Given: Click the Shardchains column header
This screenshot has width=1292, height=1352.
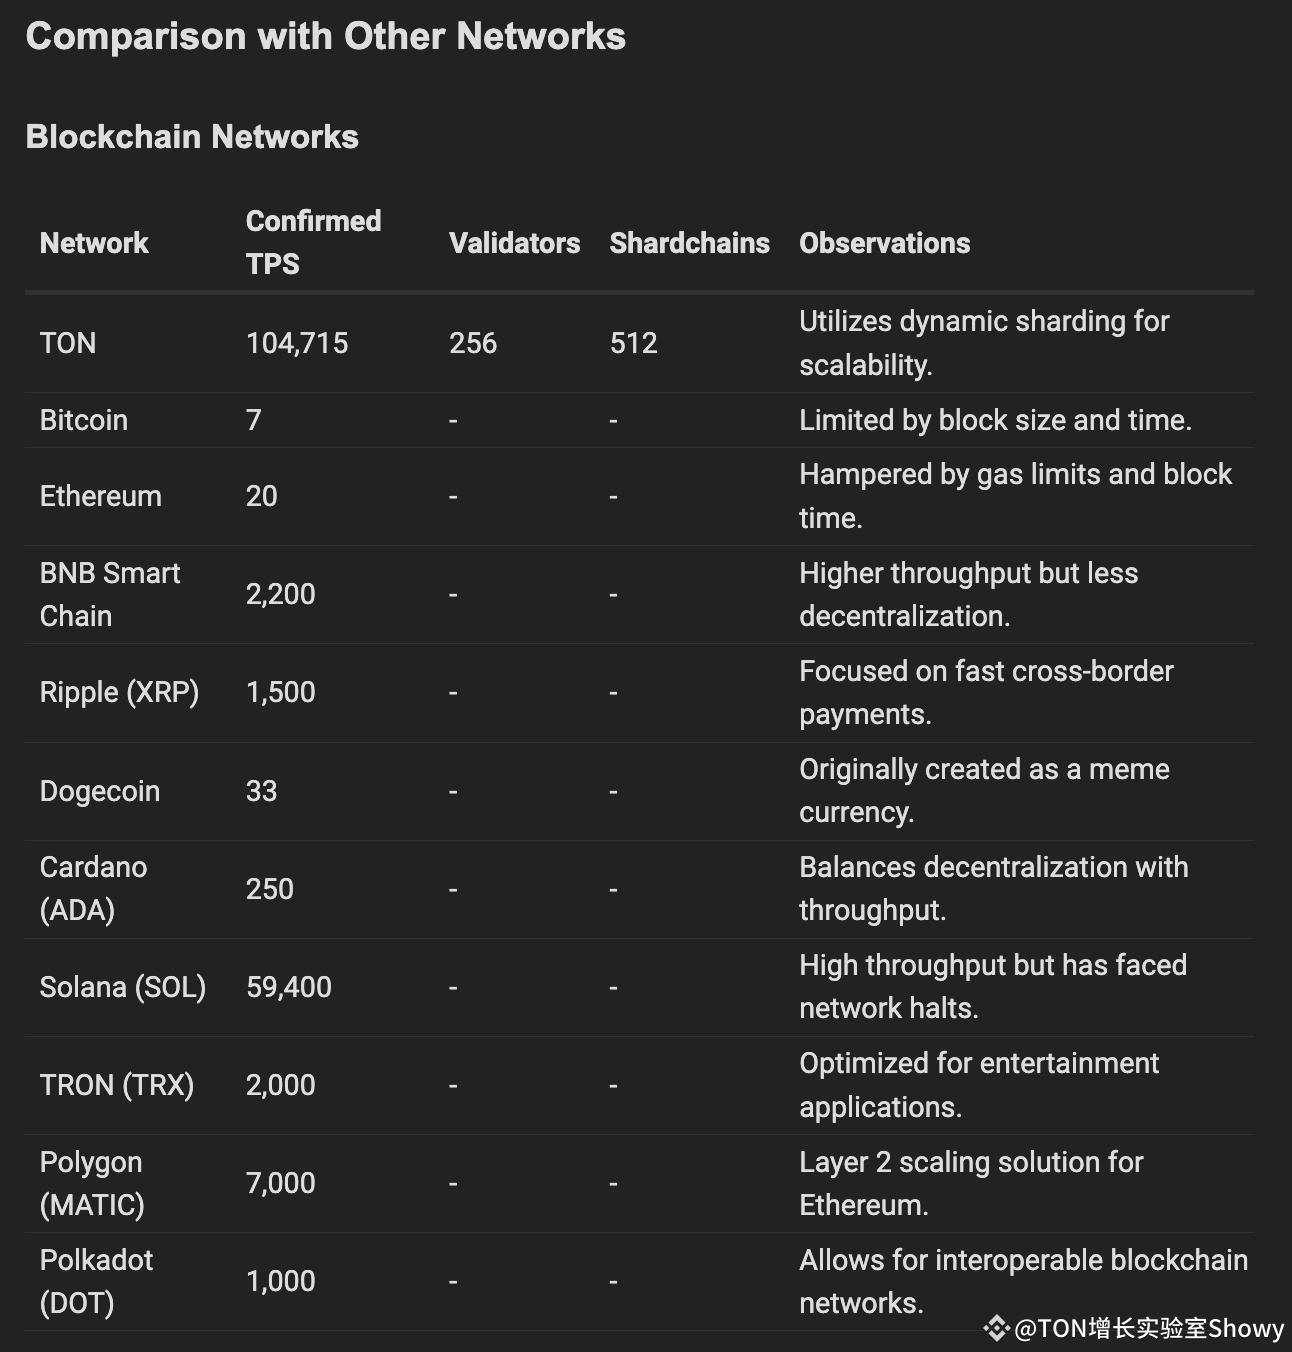Looking at the screenshot, I should pyautogui.click(x=689, y=243).
